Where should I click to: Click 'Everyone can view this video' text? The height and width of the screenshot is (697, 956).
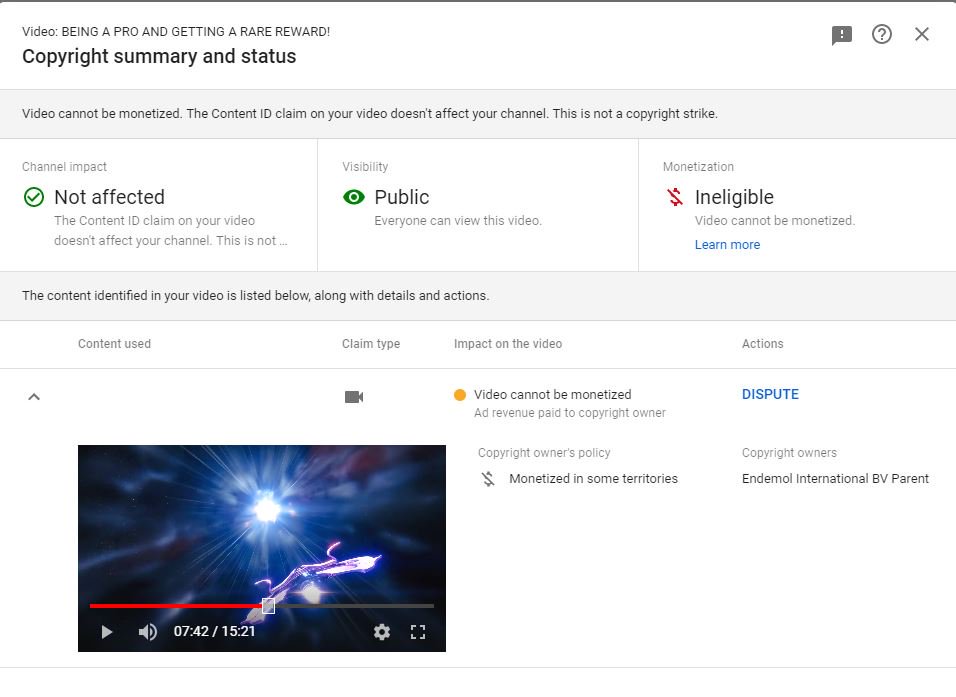(x=457, y=221)
